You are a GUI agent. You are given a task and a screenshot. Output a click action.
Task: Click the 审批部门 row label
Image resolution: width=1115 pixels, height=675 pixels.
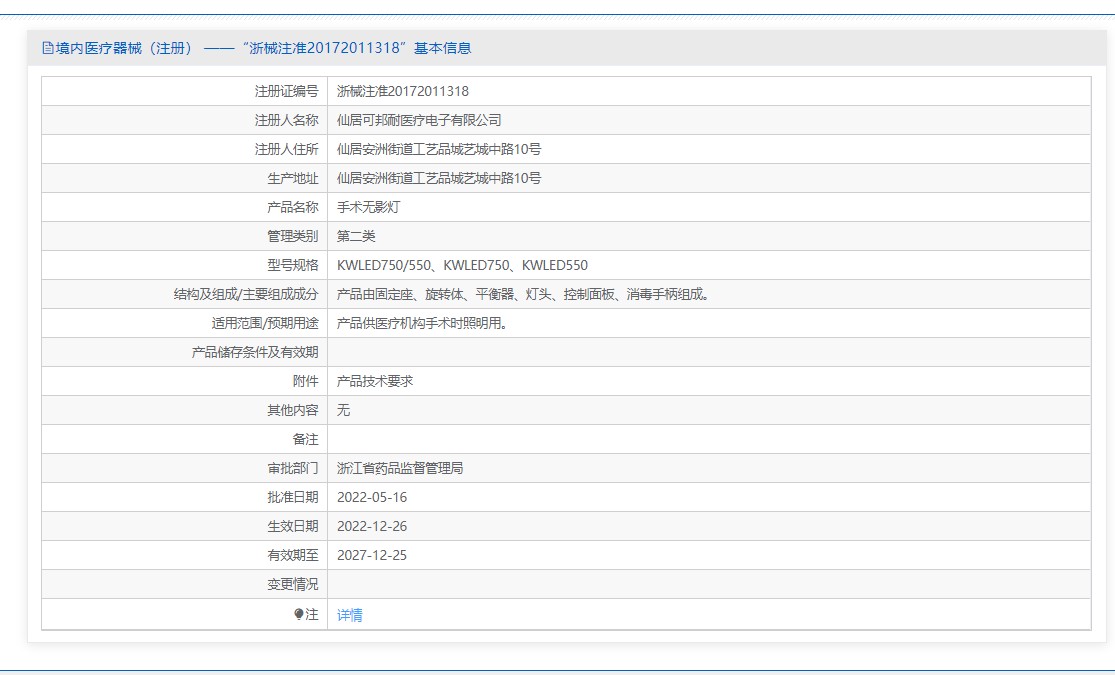click(293, 468)
